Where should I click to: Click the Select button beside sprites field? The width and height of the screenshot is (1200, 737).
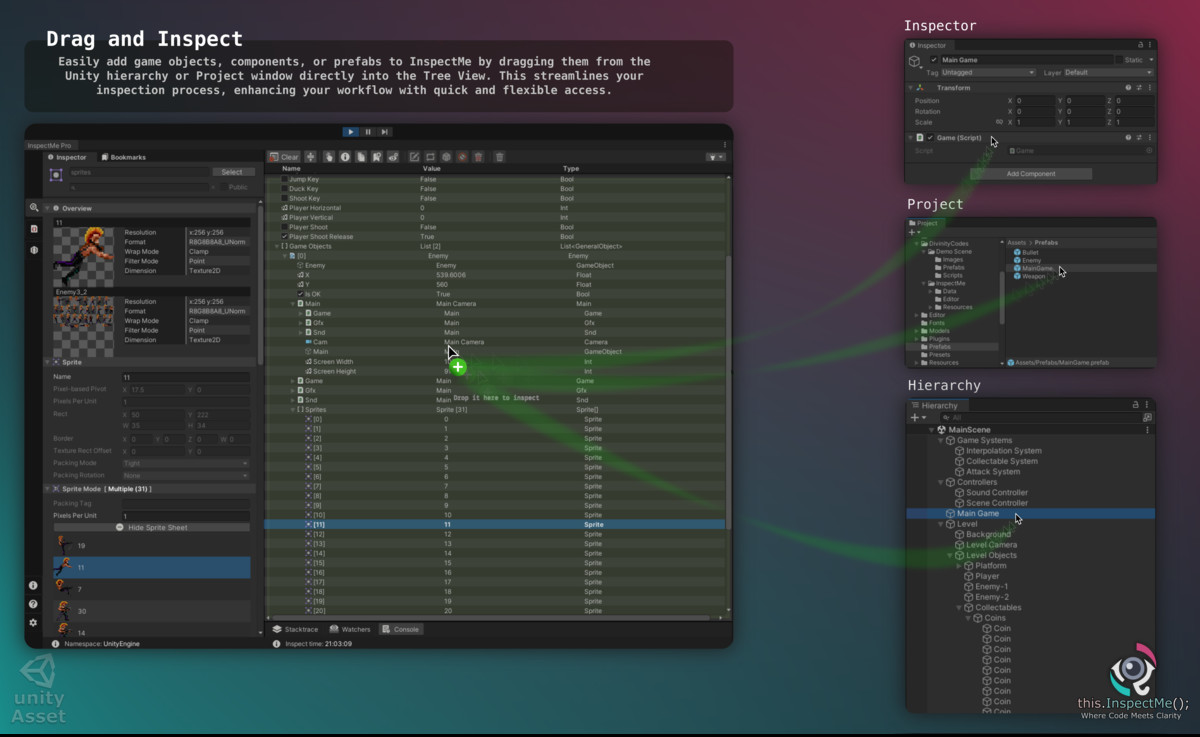(232, 172)
